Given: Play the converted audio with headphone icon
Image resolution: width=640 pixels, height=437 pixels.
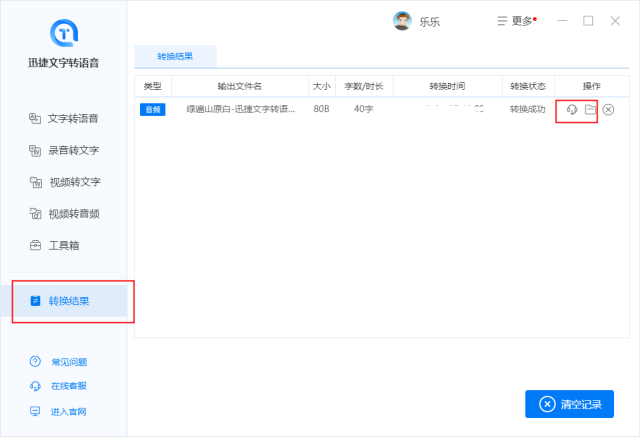Looking at the screenshot, I should (x=571, y=109).
